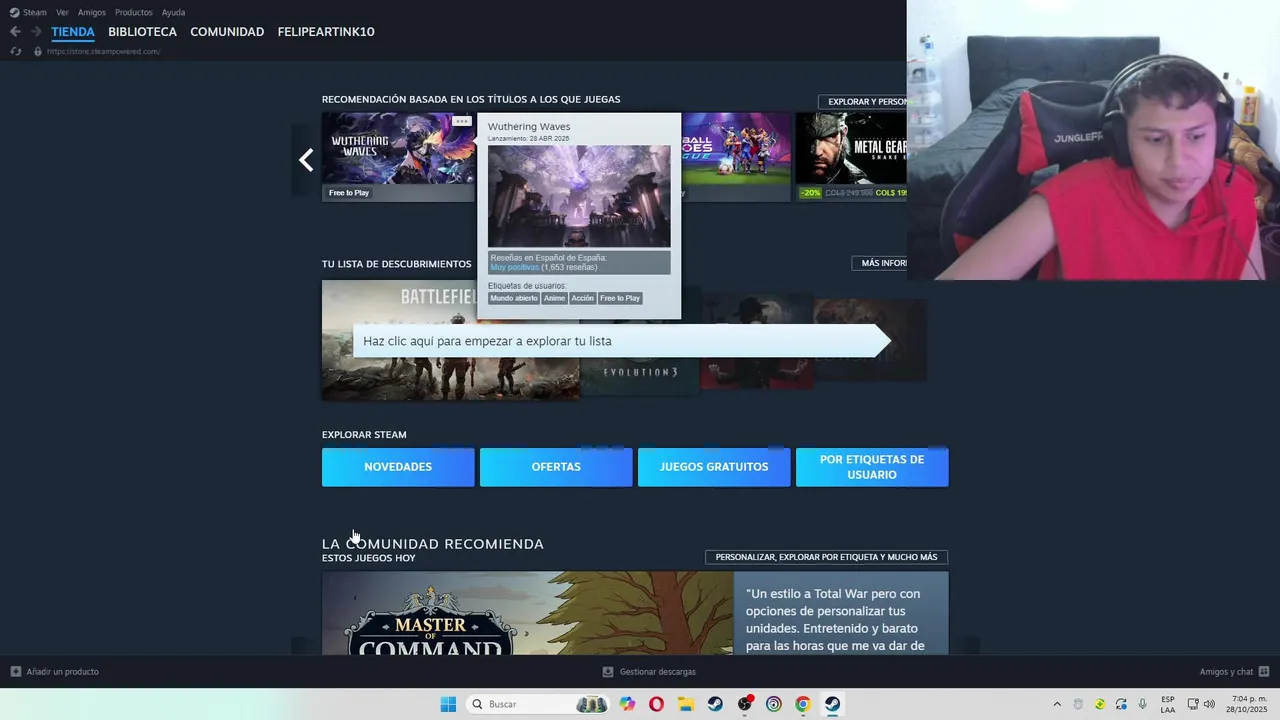Image resolution: width=1280 pixels, height=720 pixels.
Task: Switch to the COMUNIDAD tab
Action: [227, 32]
